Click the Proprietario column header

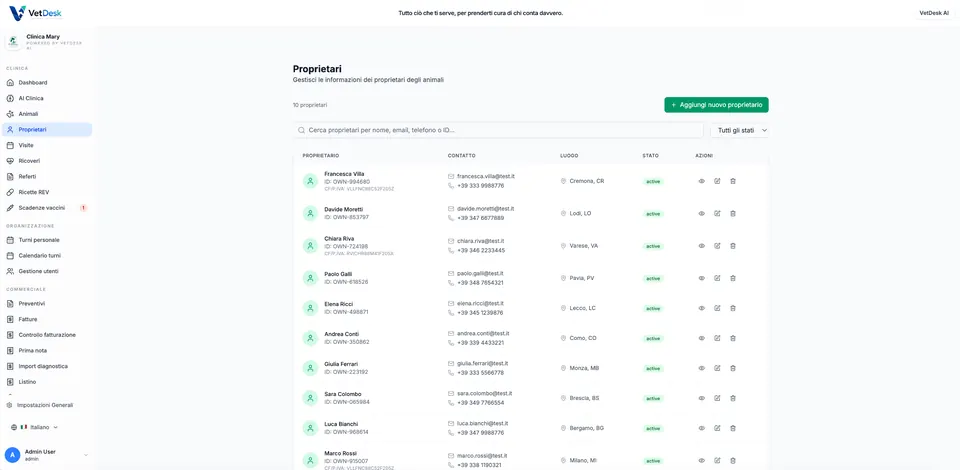click(x=321, y=155)
